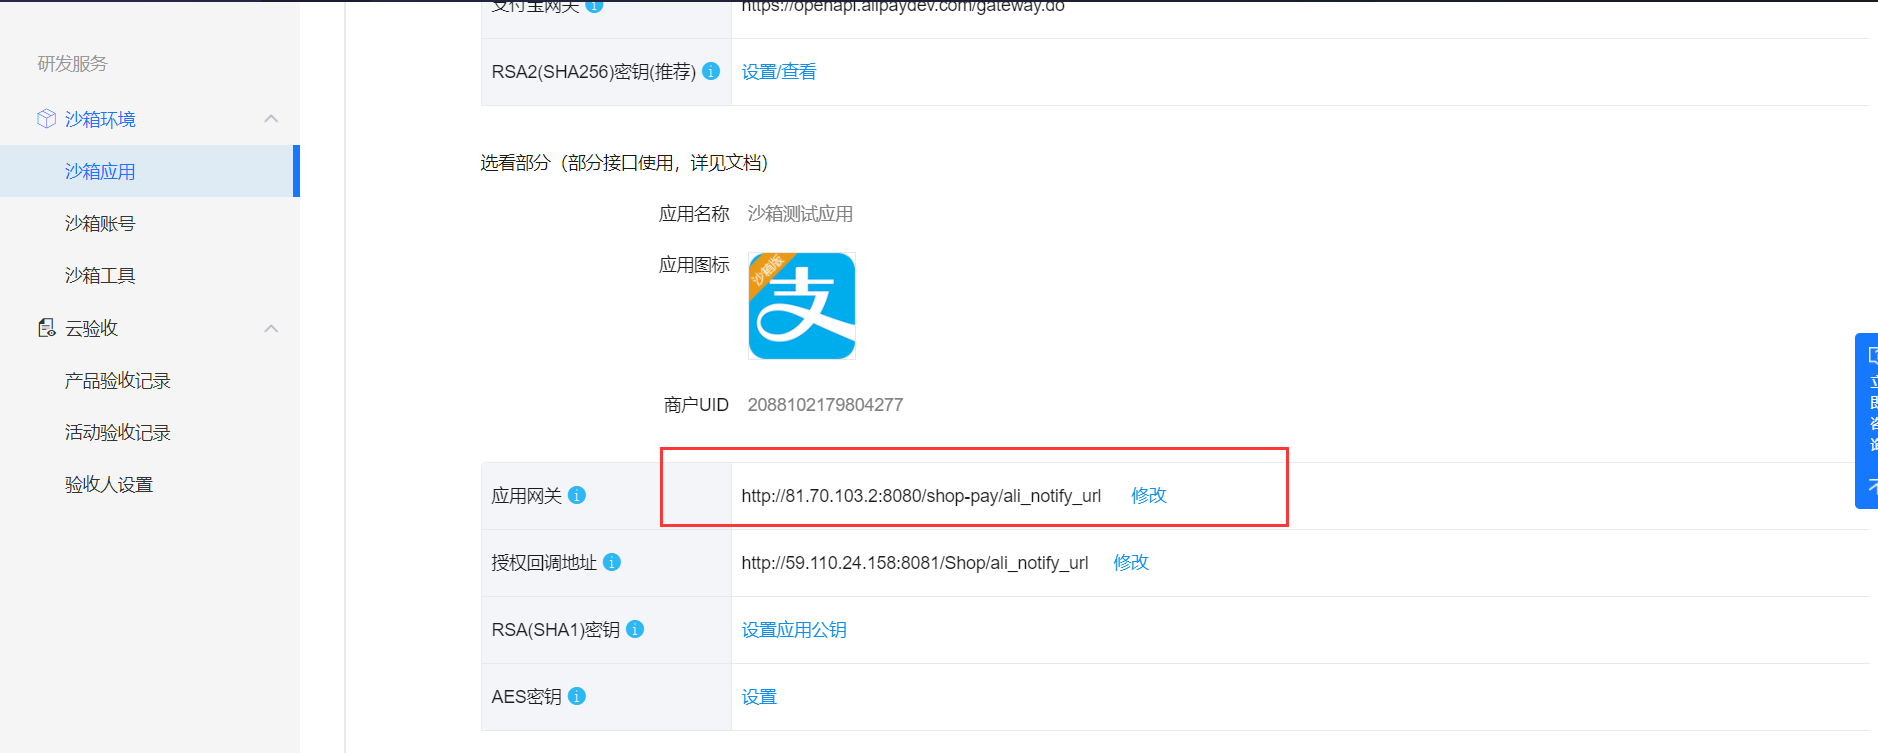Click the 商户UID field label

click(696, 405)
